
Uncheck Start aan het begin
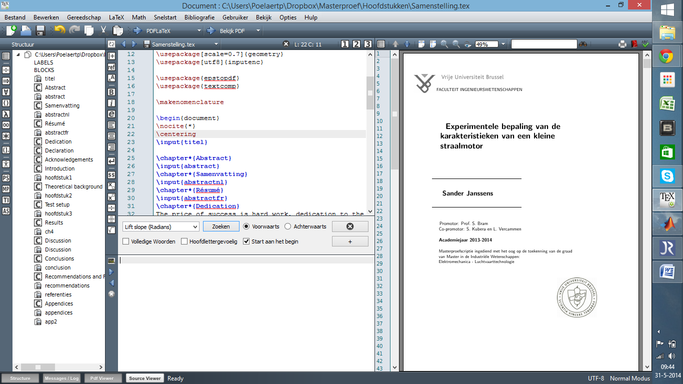(x=246, y=241)
